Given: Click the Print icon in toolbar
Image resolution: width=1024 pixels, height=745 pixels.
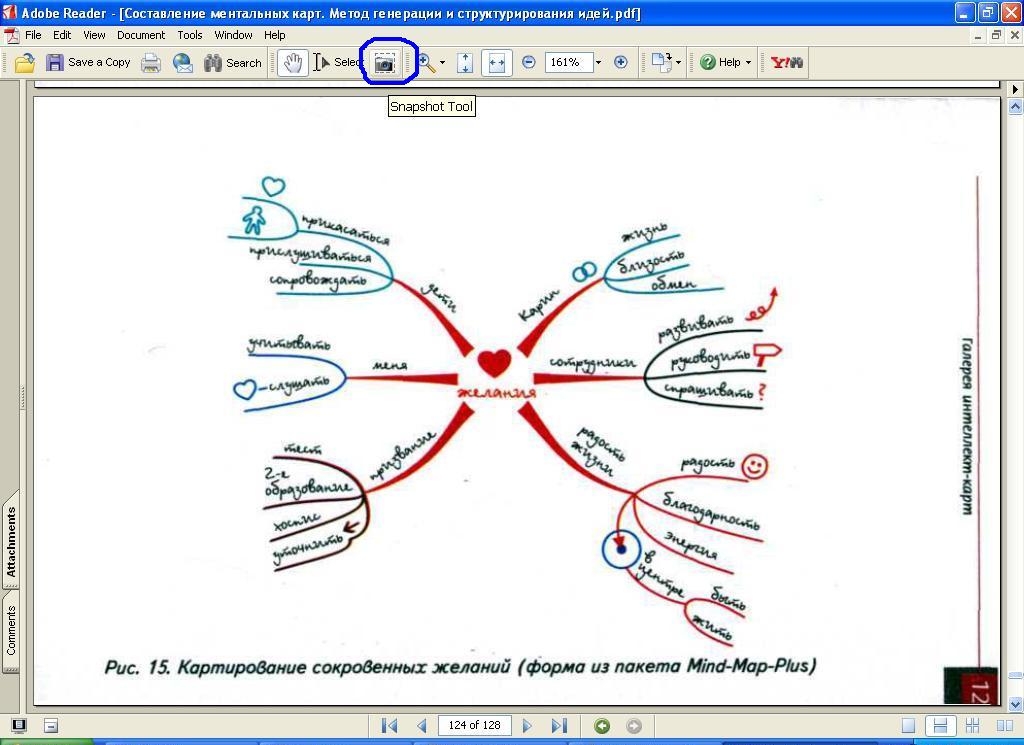Looking at the screenshot, I should (151, 62).
